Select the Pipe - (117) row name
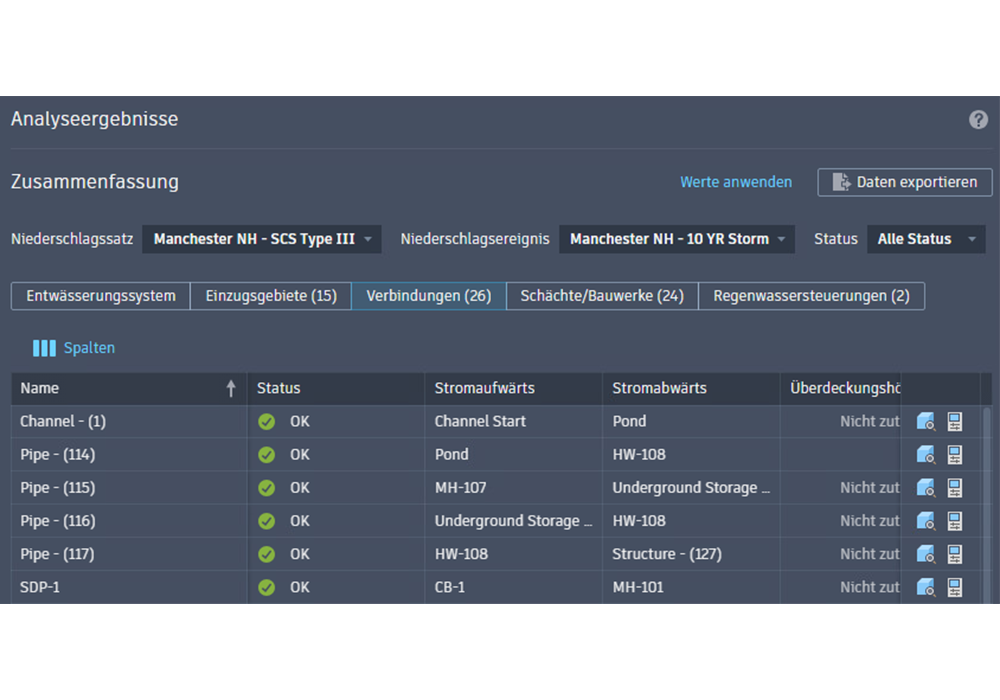Viewport: 1000px width, 700px height. pyautogui.click(x=57, y=554)
